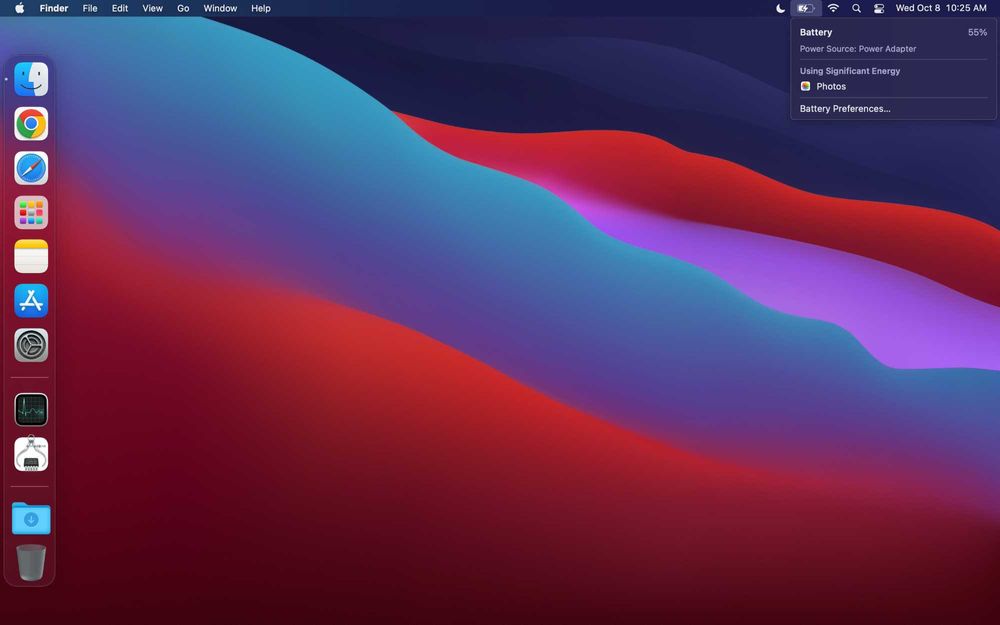Open Notes app in the Dock
The width and height of the screenshot is (1000, 625).
pyautogui.click(x=31, y=256)
